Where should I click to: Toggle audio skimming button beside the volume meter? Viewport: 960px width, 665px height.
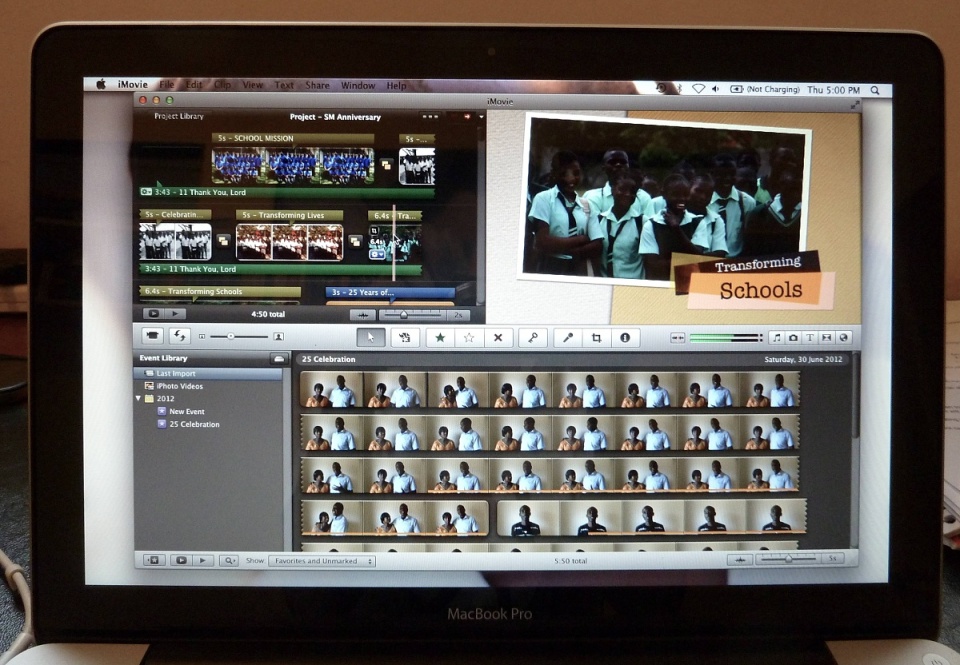coord(678,338)
